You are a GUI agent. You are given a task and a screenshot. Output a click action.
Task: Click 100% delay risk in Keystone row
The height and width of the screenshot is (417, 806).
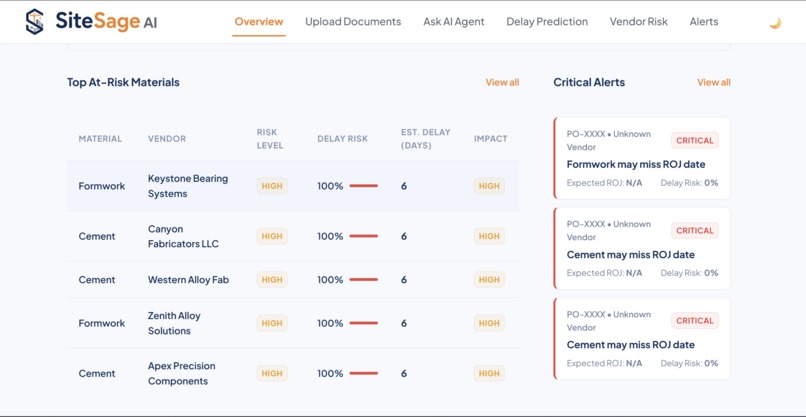click(x=330, y=186)
